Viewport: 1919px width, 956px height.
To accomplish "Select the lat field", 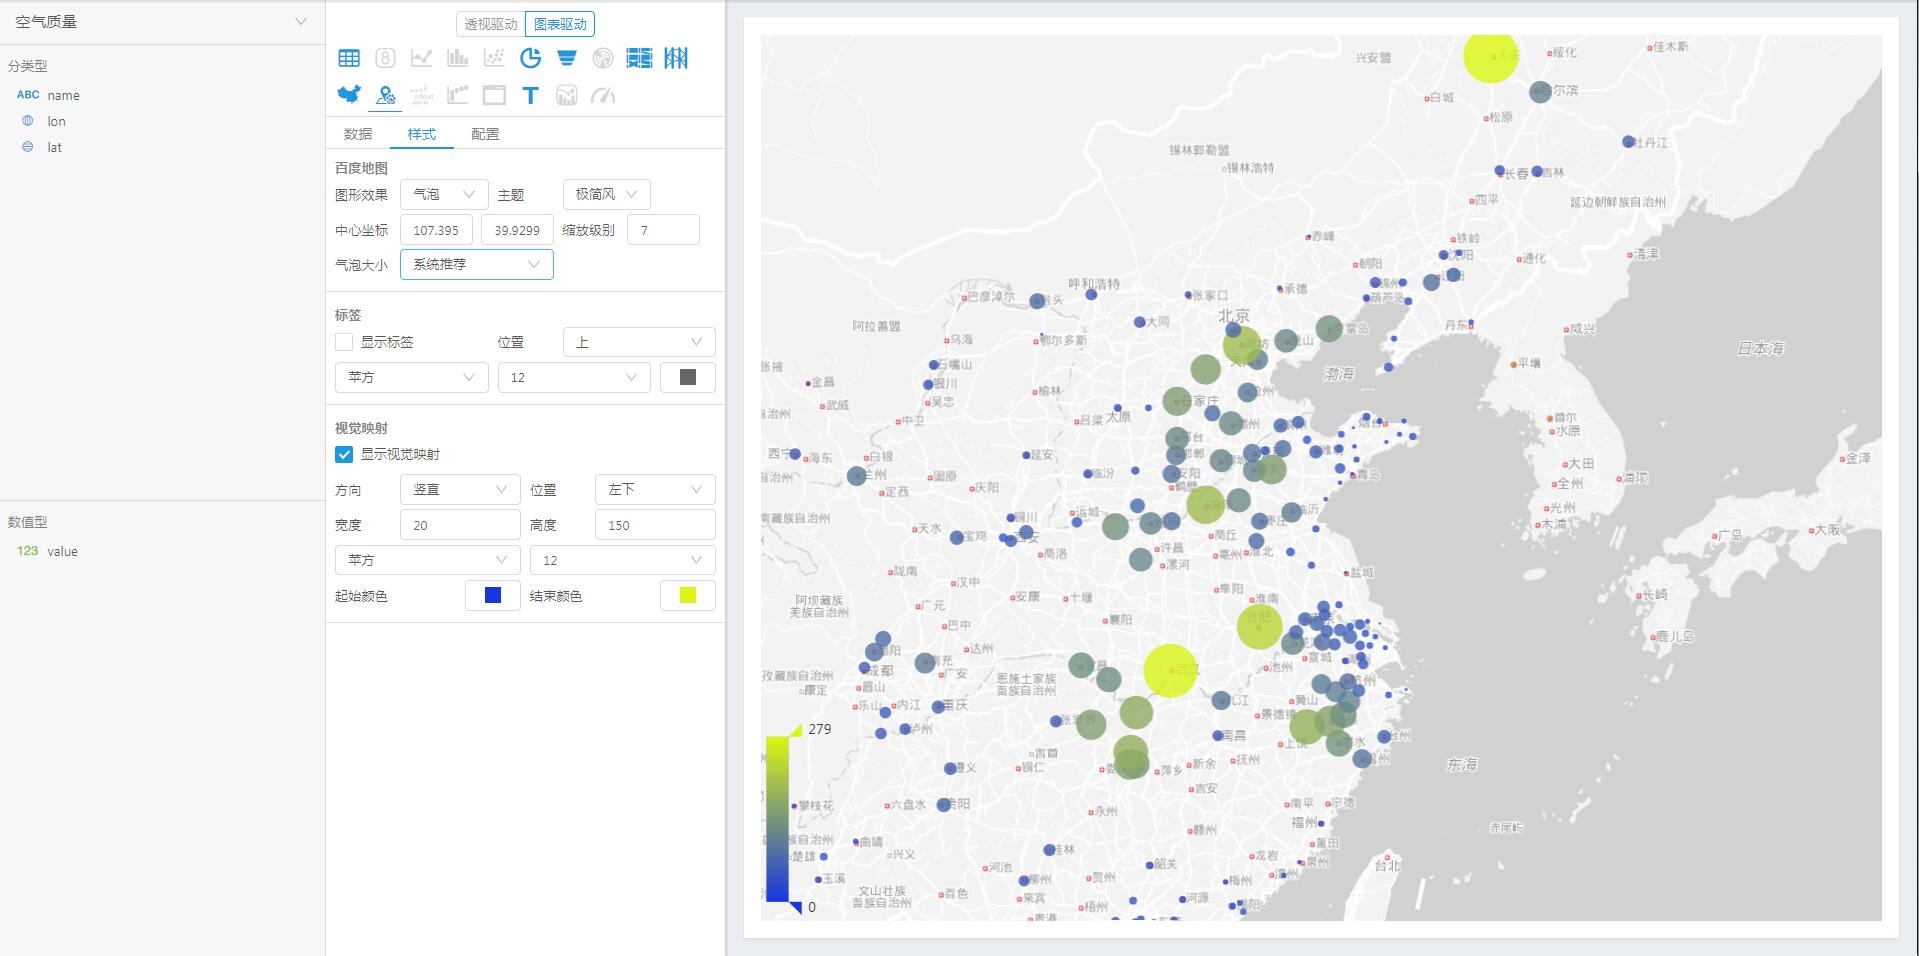I will coord(54,147).
